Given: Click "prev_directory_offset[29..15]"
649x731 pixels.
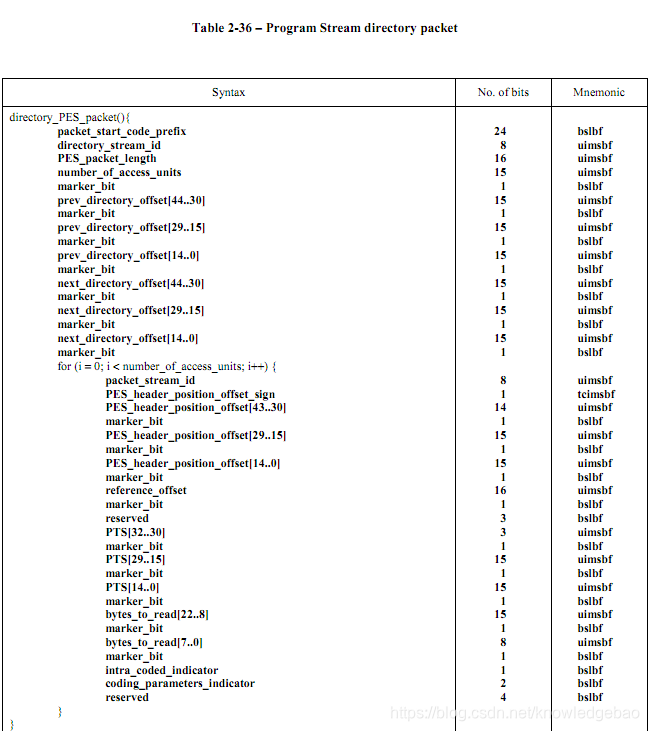Looking at the screenshot, I should 131,228.
